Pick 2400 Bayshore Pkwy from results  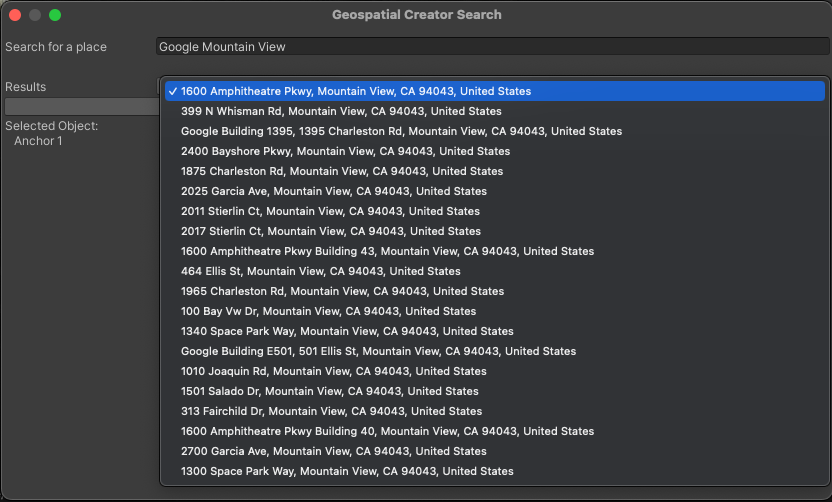tap(345, 151)
